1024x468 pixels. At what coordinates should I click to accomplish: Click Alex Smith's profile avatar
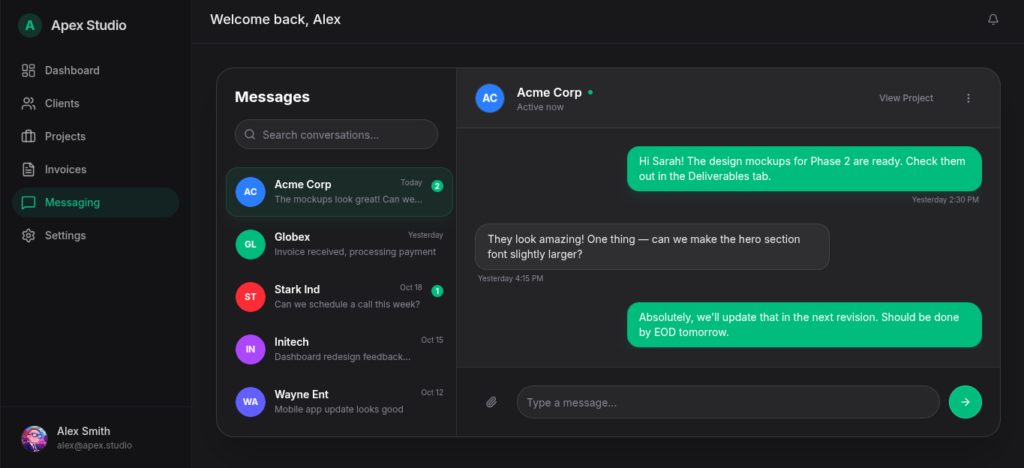point(34,438)
